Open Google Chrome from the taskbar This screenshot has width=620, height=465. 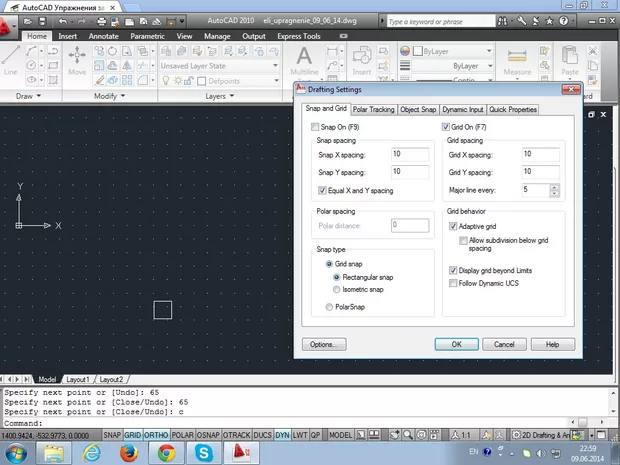tap(166, 454)
